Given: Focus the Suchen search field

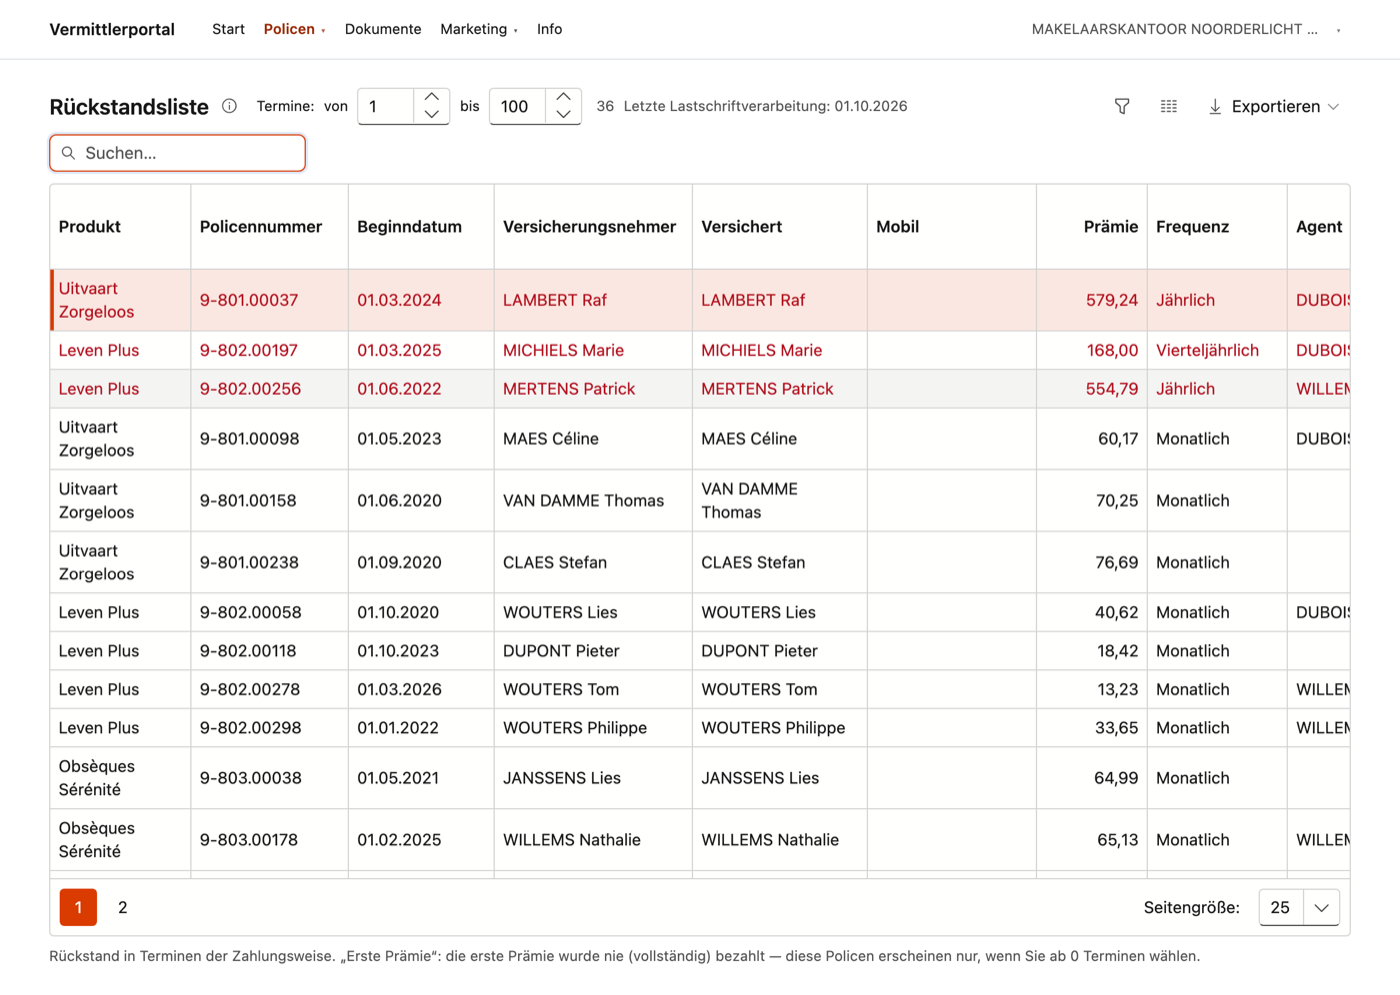Looking at the screenshot, I should pos(178,153).
